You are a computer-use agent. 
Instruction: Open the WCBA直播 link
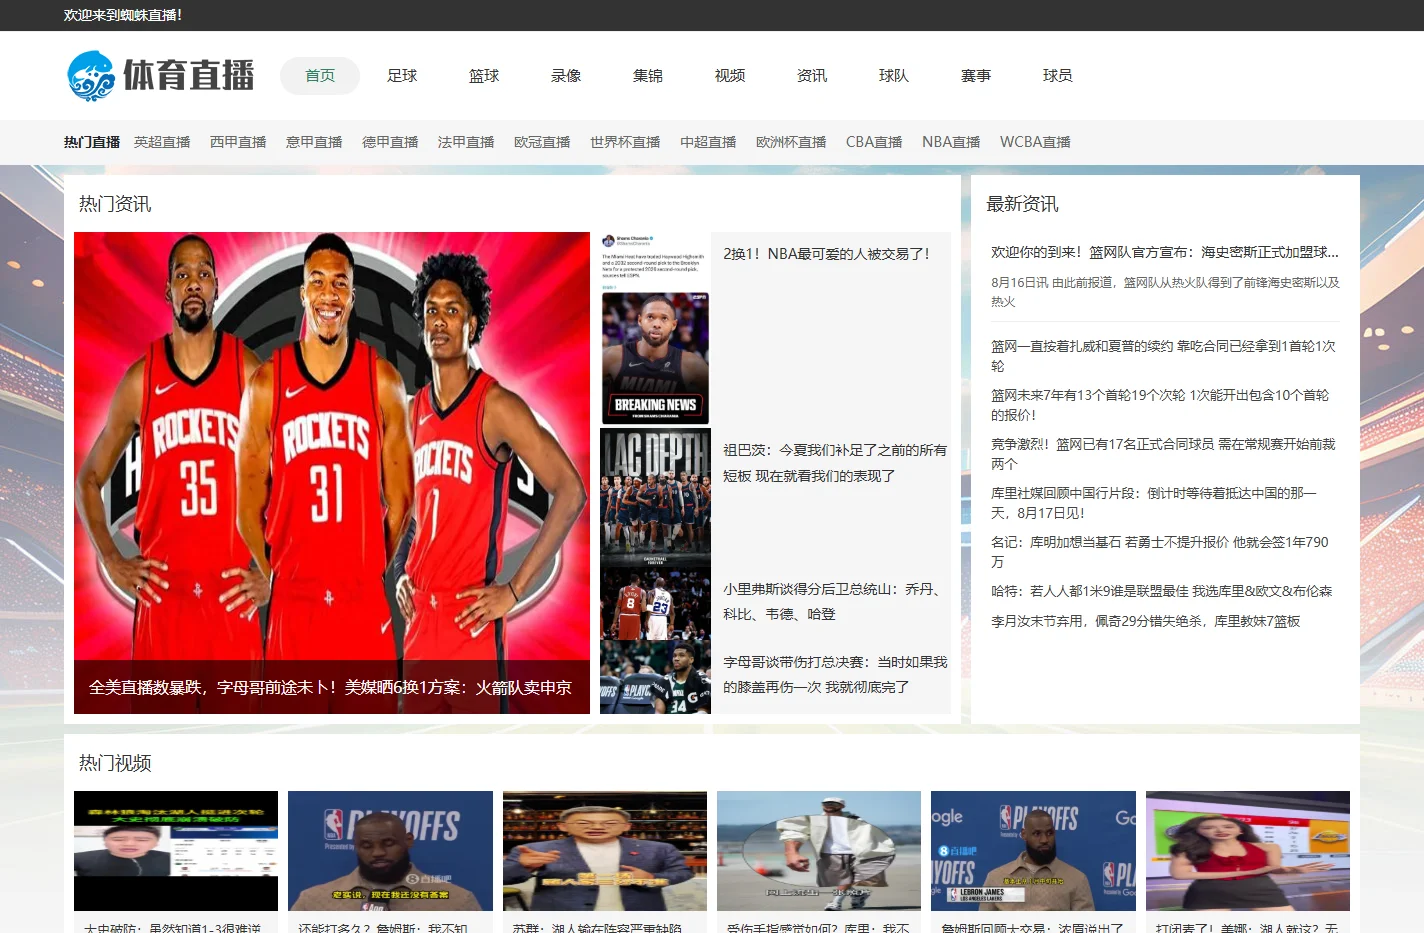click(x=1035, y=142)
